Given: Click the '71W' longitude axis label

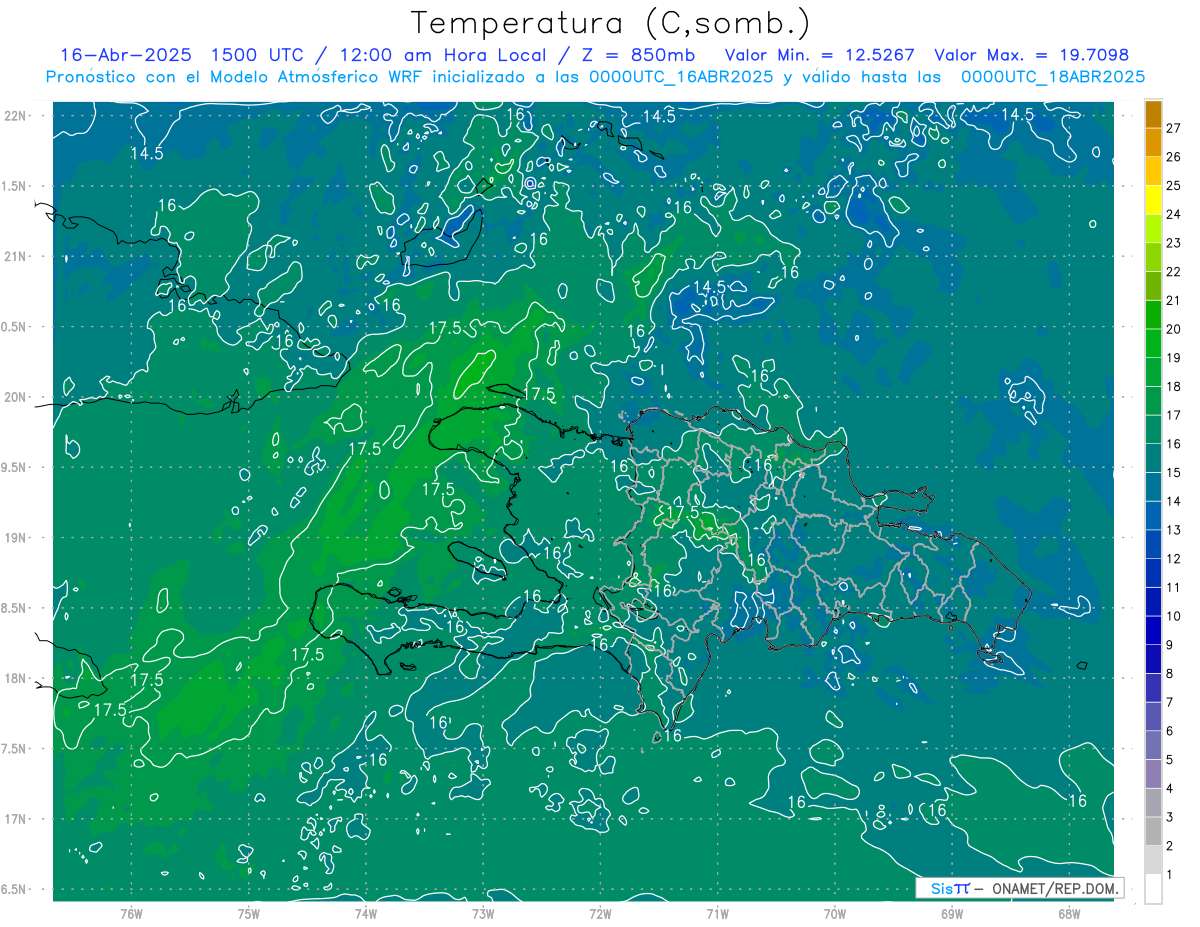Looking at the screenshot, I should tap(717, 913).
